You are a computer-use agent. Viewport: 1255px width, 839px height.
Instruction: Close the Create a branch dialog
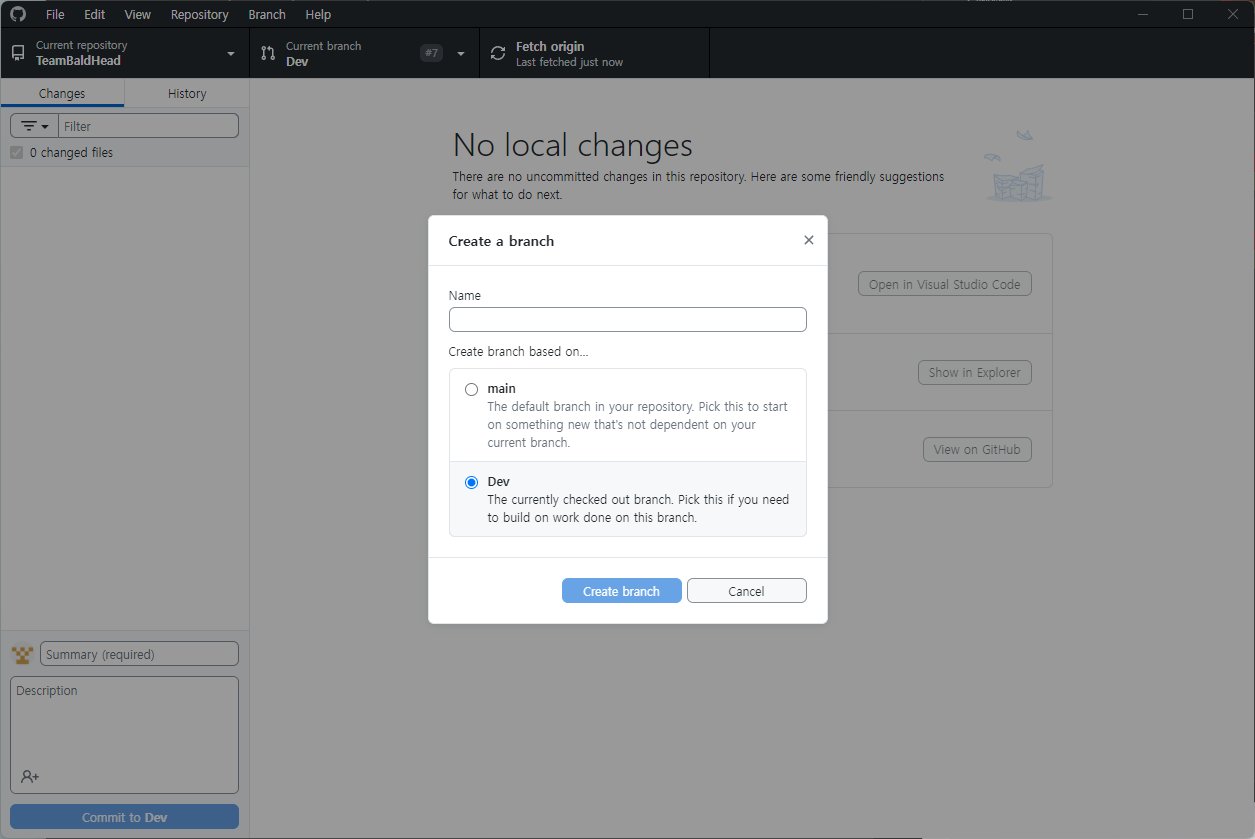pyautogui.click(x=809, y=240)
